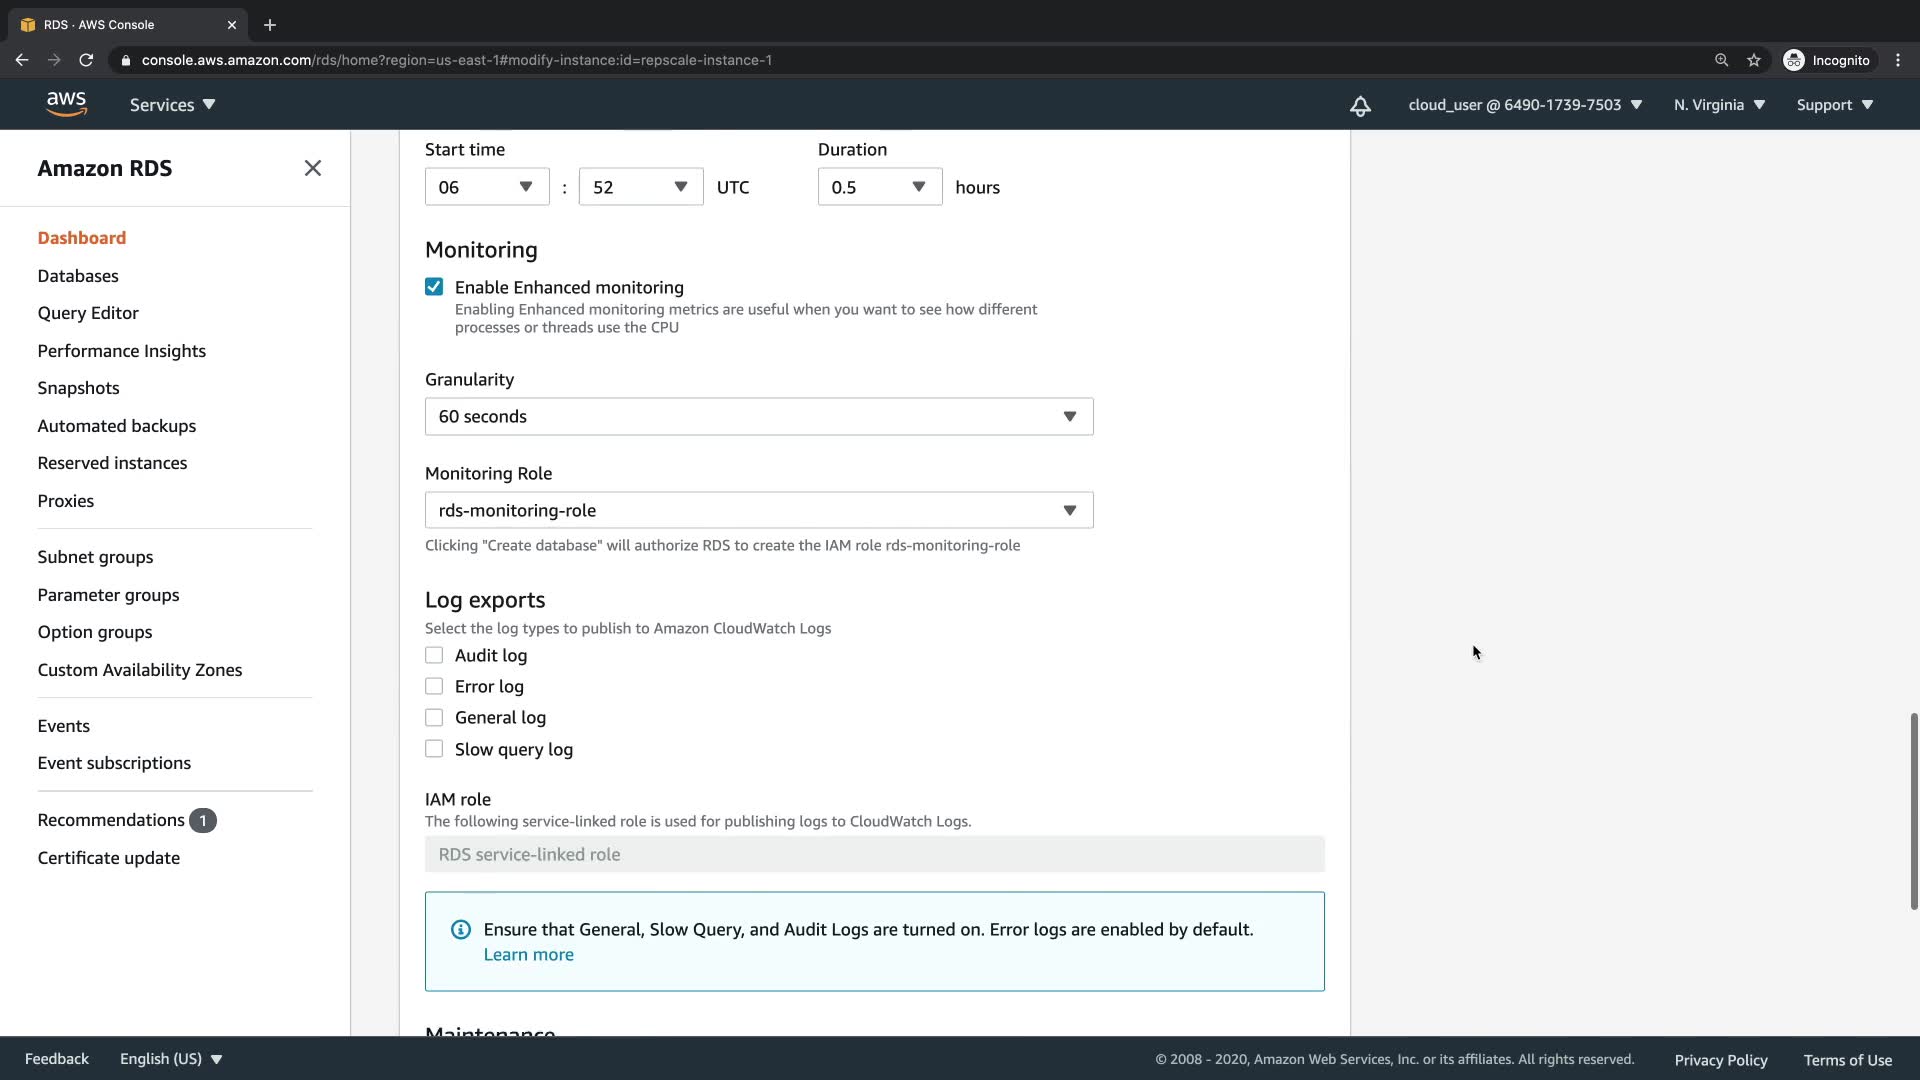The height and width of the screenshot is (1080, 1920).
Task: Click the page vertical scrollbar thumb
Action: pos(1913,810)
